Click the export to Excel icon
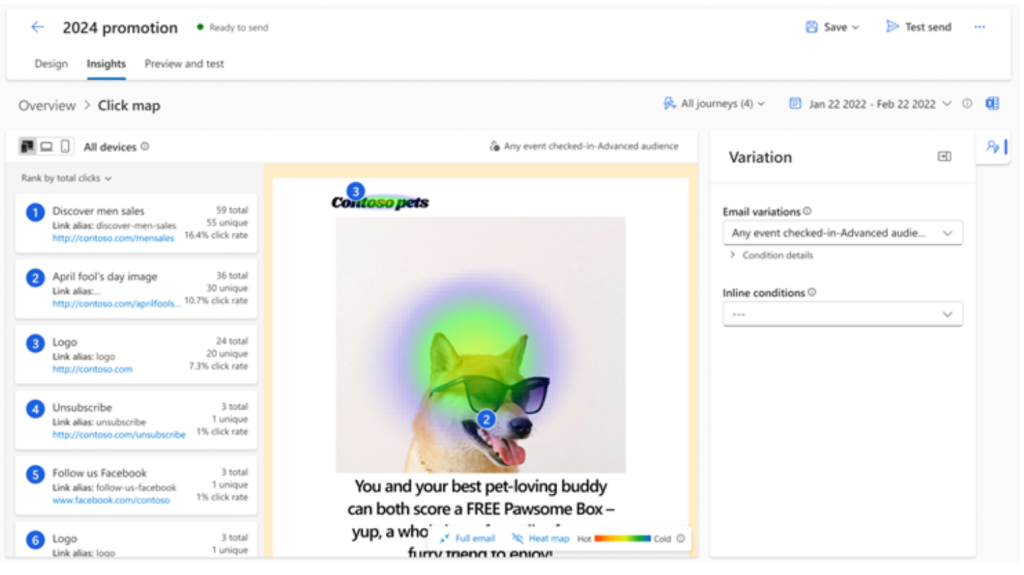The image size is (1024, 575). click(x=992, y=103)
